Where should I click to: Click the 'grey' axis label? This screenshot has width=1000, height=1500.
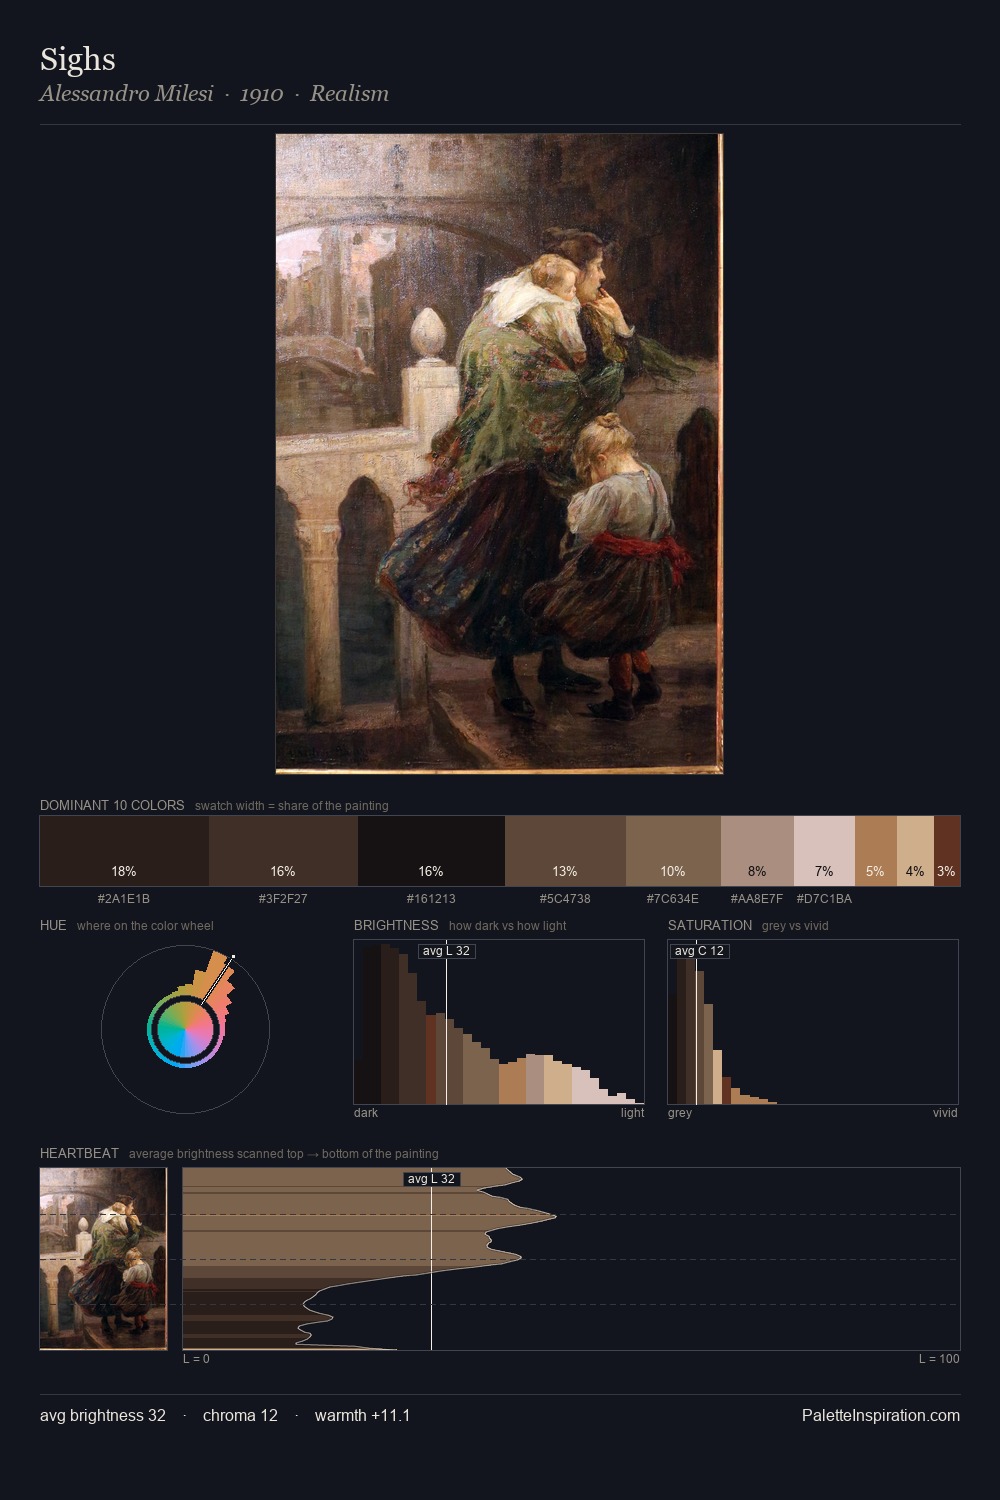click(680, 1113)
